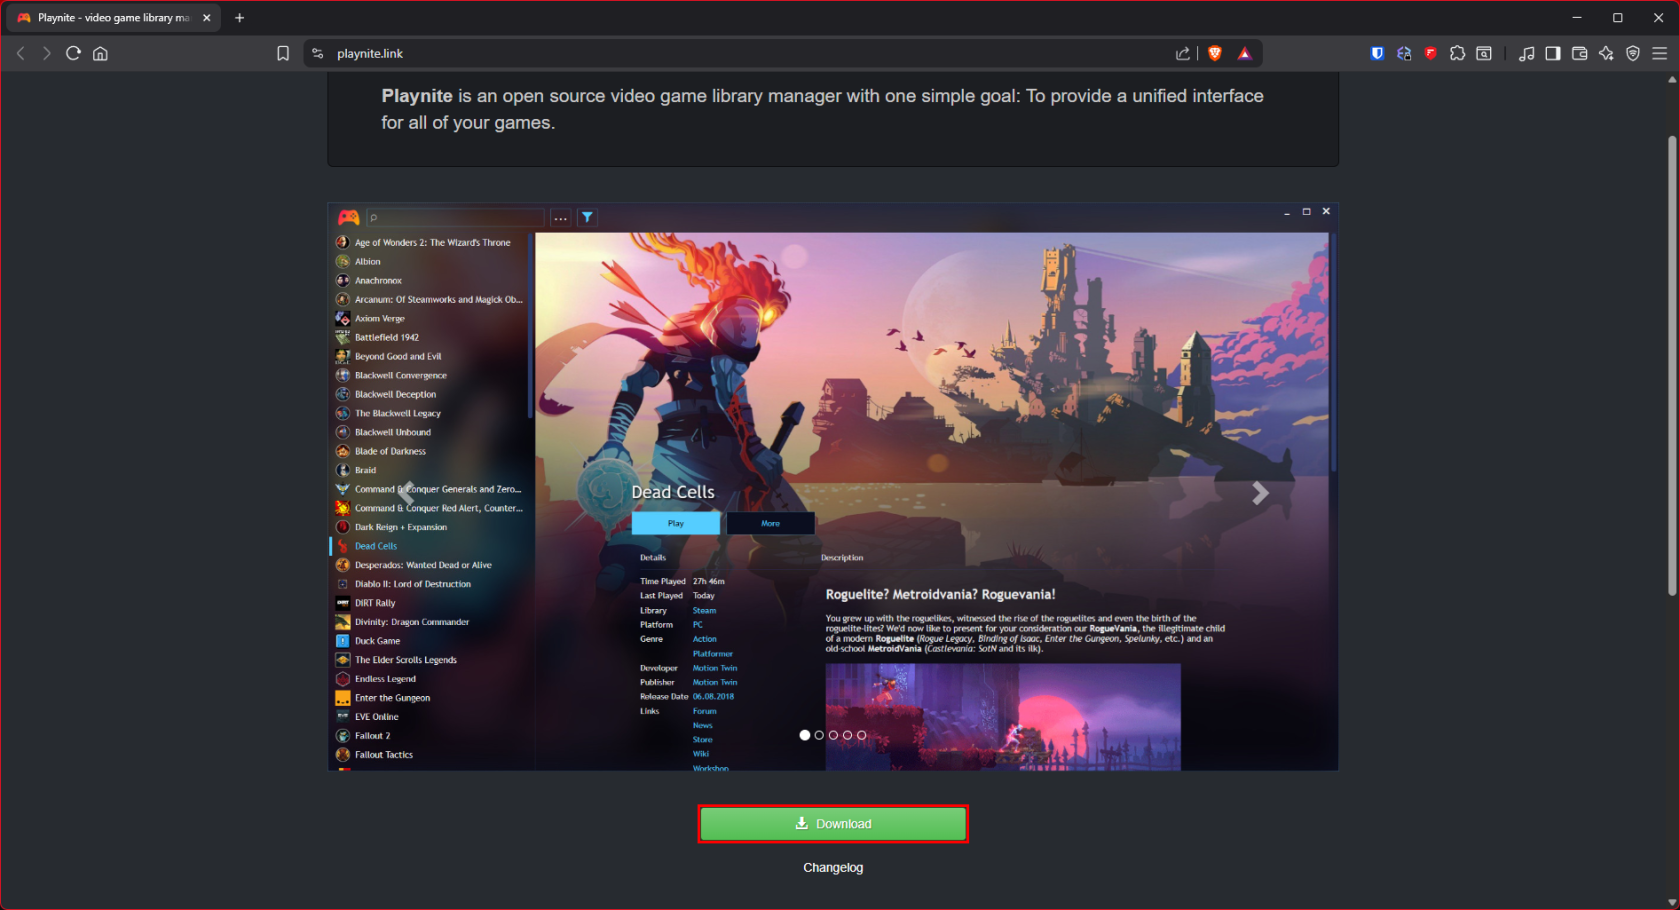Screen dimensions: 1680x910
Task: Click the Playnite search field
Action: point(455,217)
